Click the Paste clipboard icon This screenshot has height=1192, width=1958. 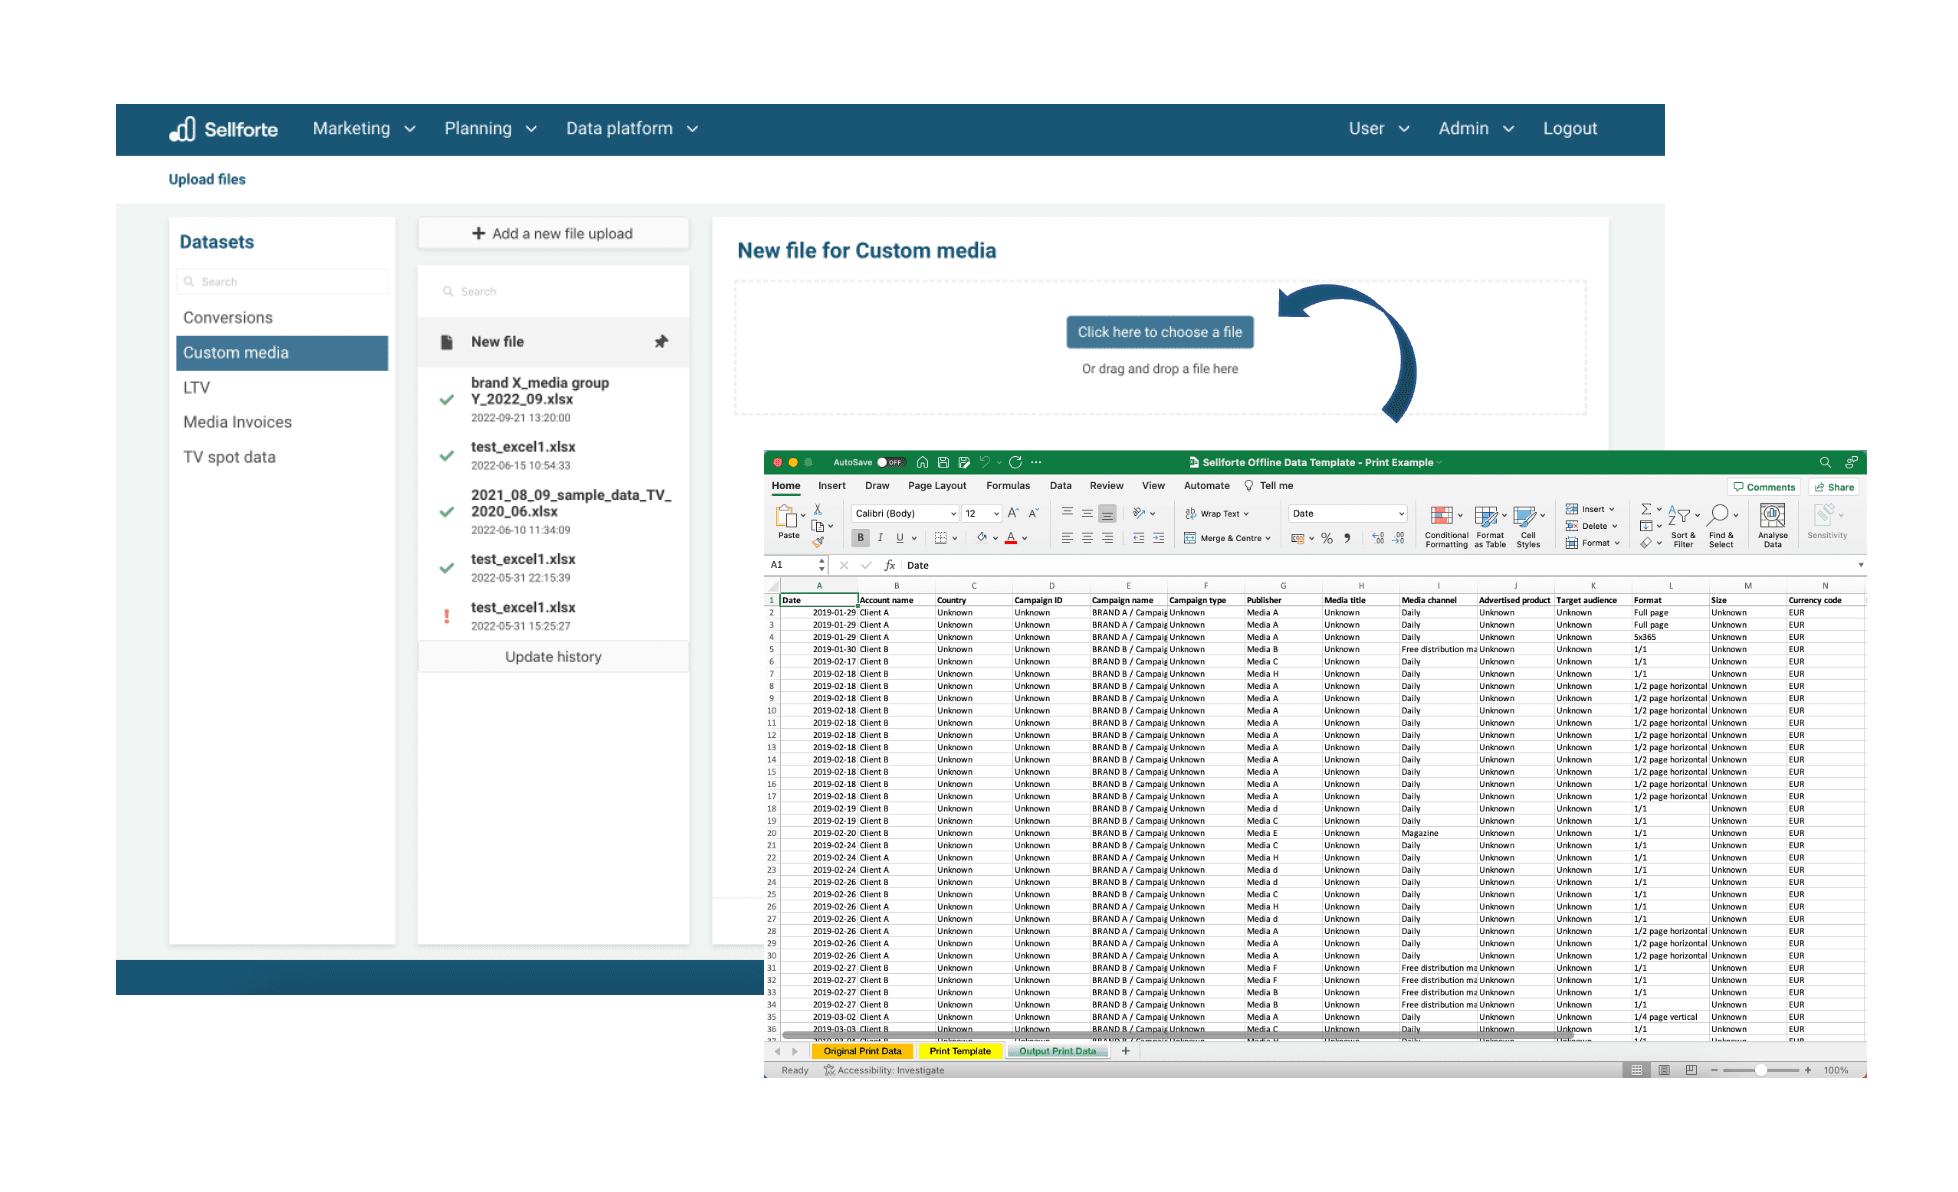[x=787, y=517]
